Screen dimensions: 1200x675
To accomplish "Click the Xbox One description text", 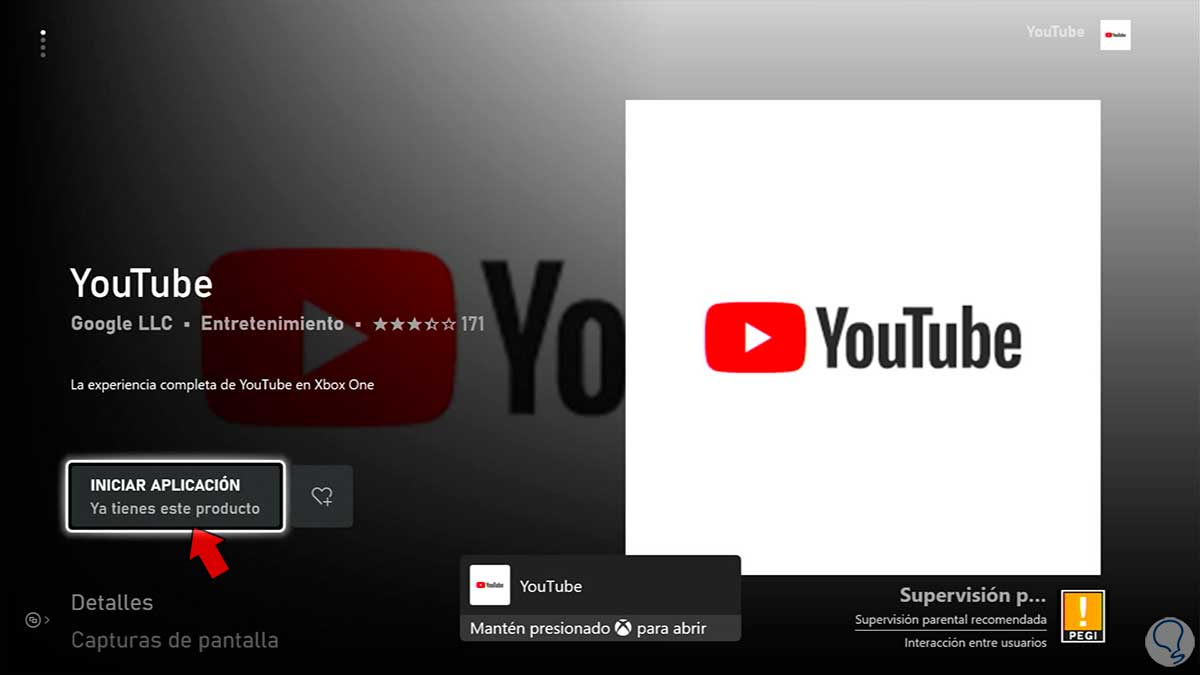I will [x=223, y=384].
